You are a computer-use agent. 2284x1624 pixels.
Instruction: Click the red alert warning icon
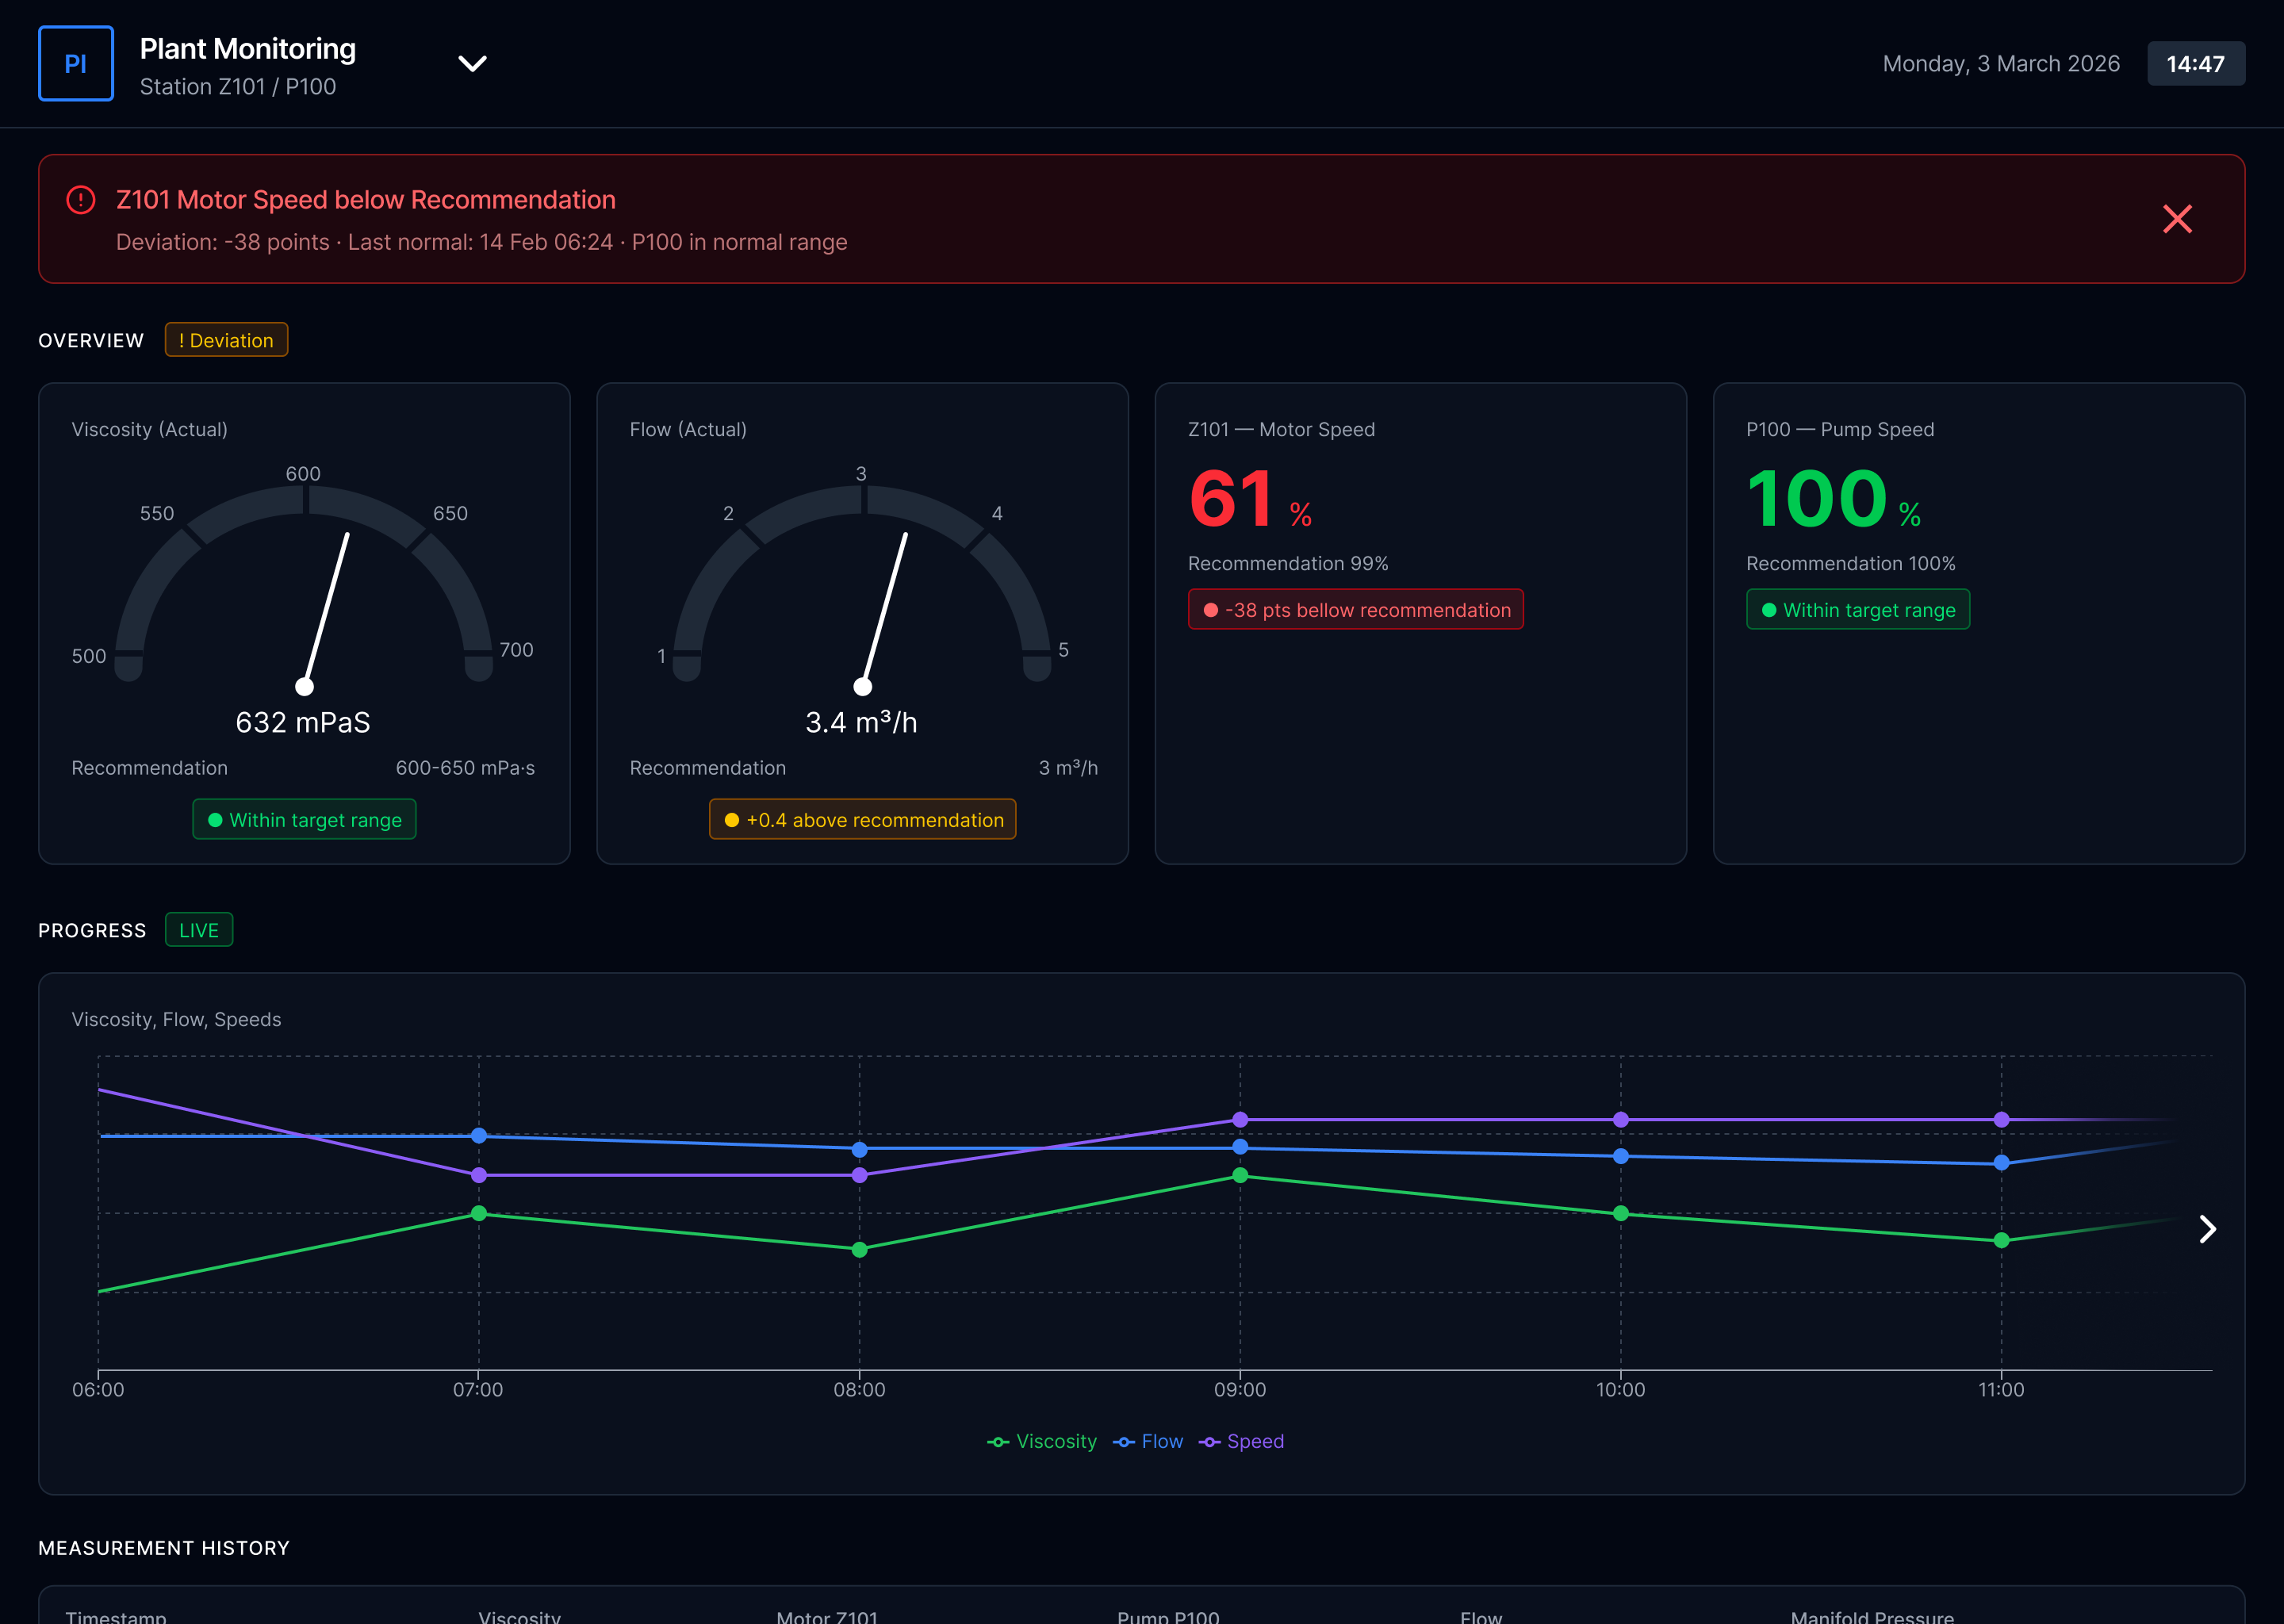[81, 200]
